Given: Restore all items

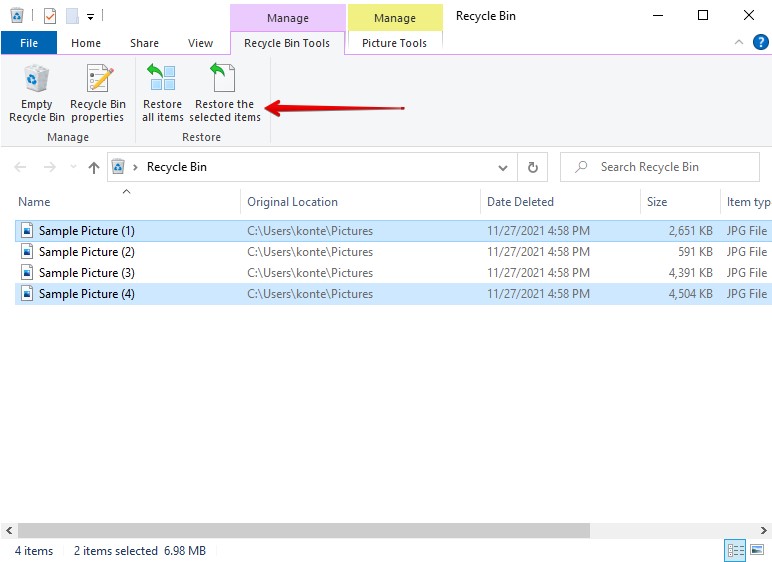Looking at the screenshot, I should coord(162,94).
